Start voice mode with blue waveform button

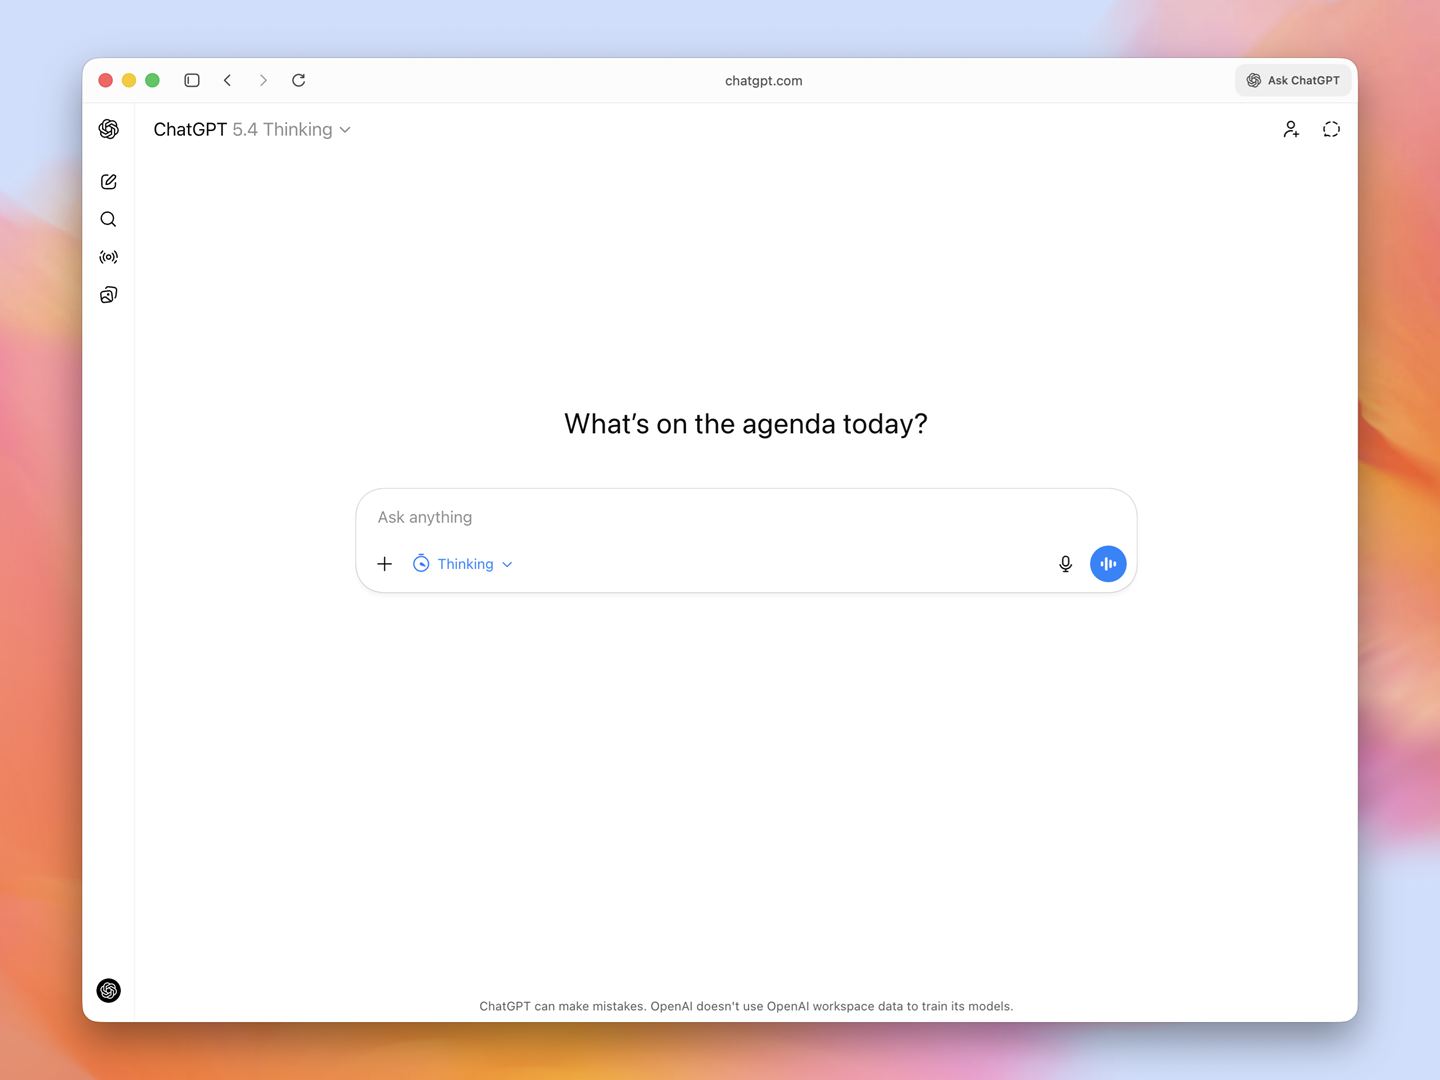[x=1108, y=564]
